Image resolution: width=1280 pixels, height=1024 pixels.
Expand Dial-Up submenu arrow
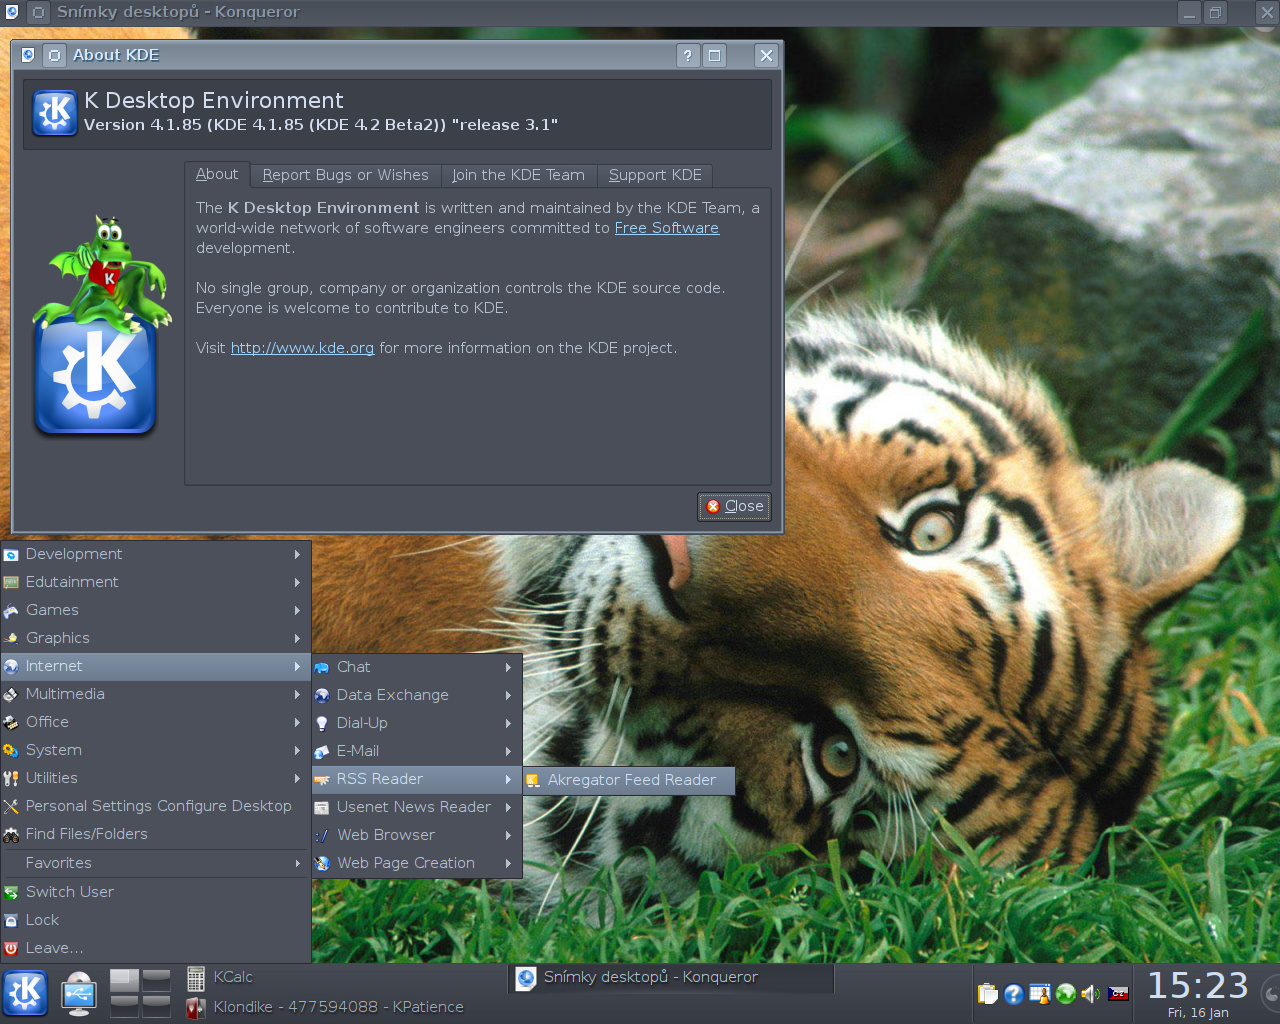click(508, 723)
